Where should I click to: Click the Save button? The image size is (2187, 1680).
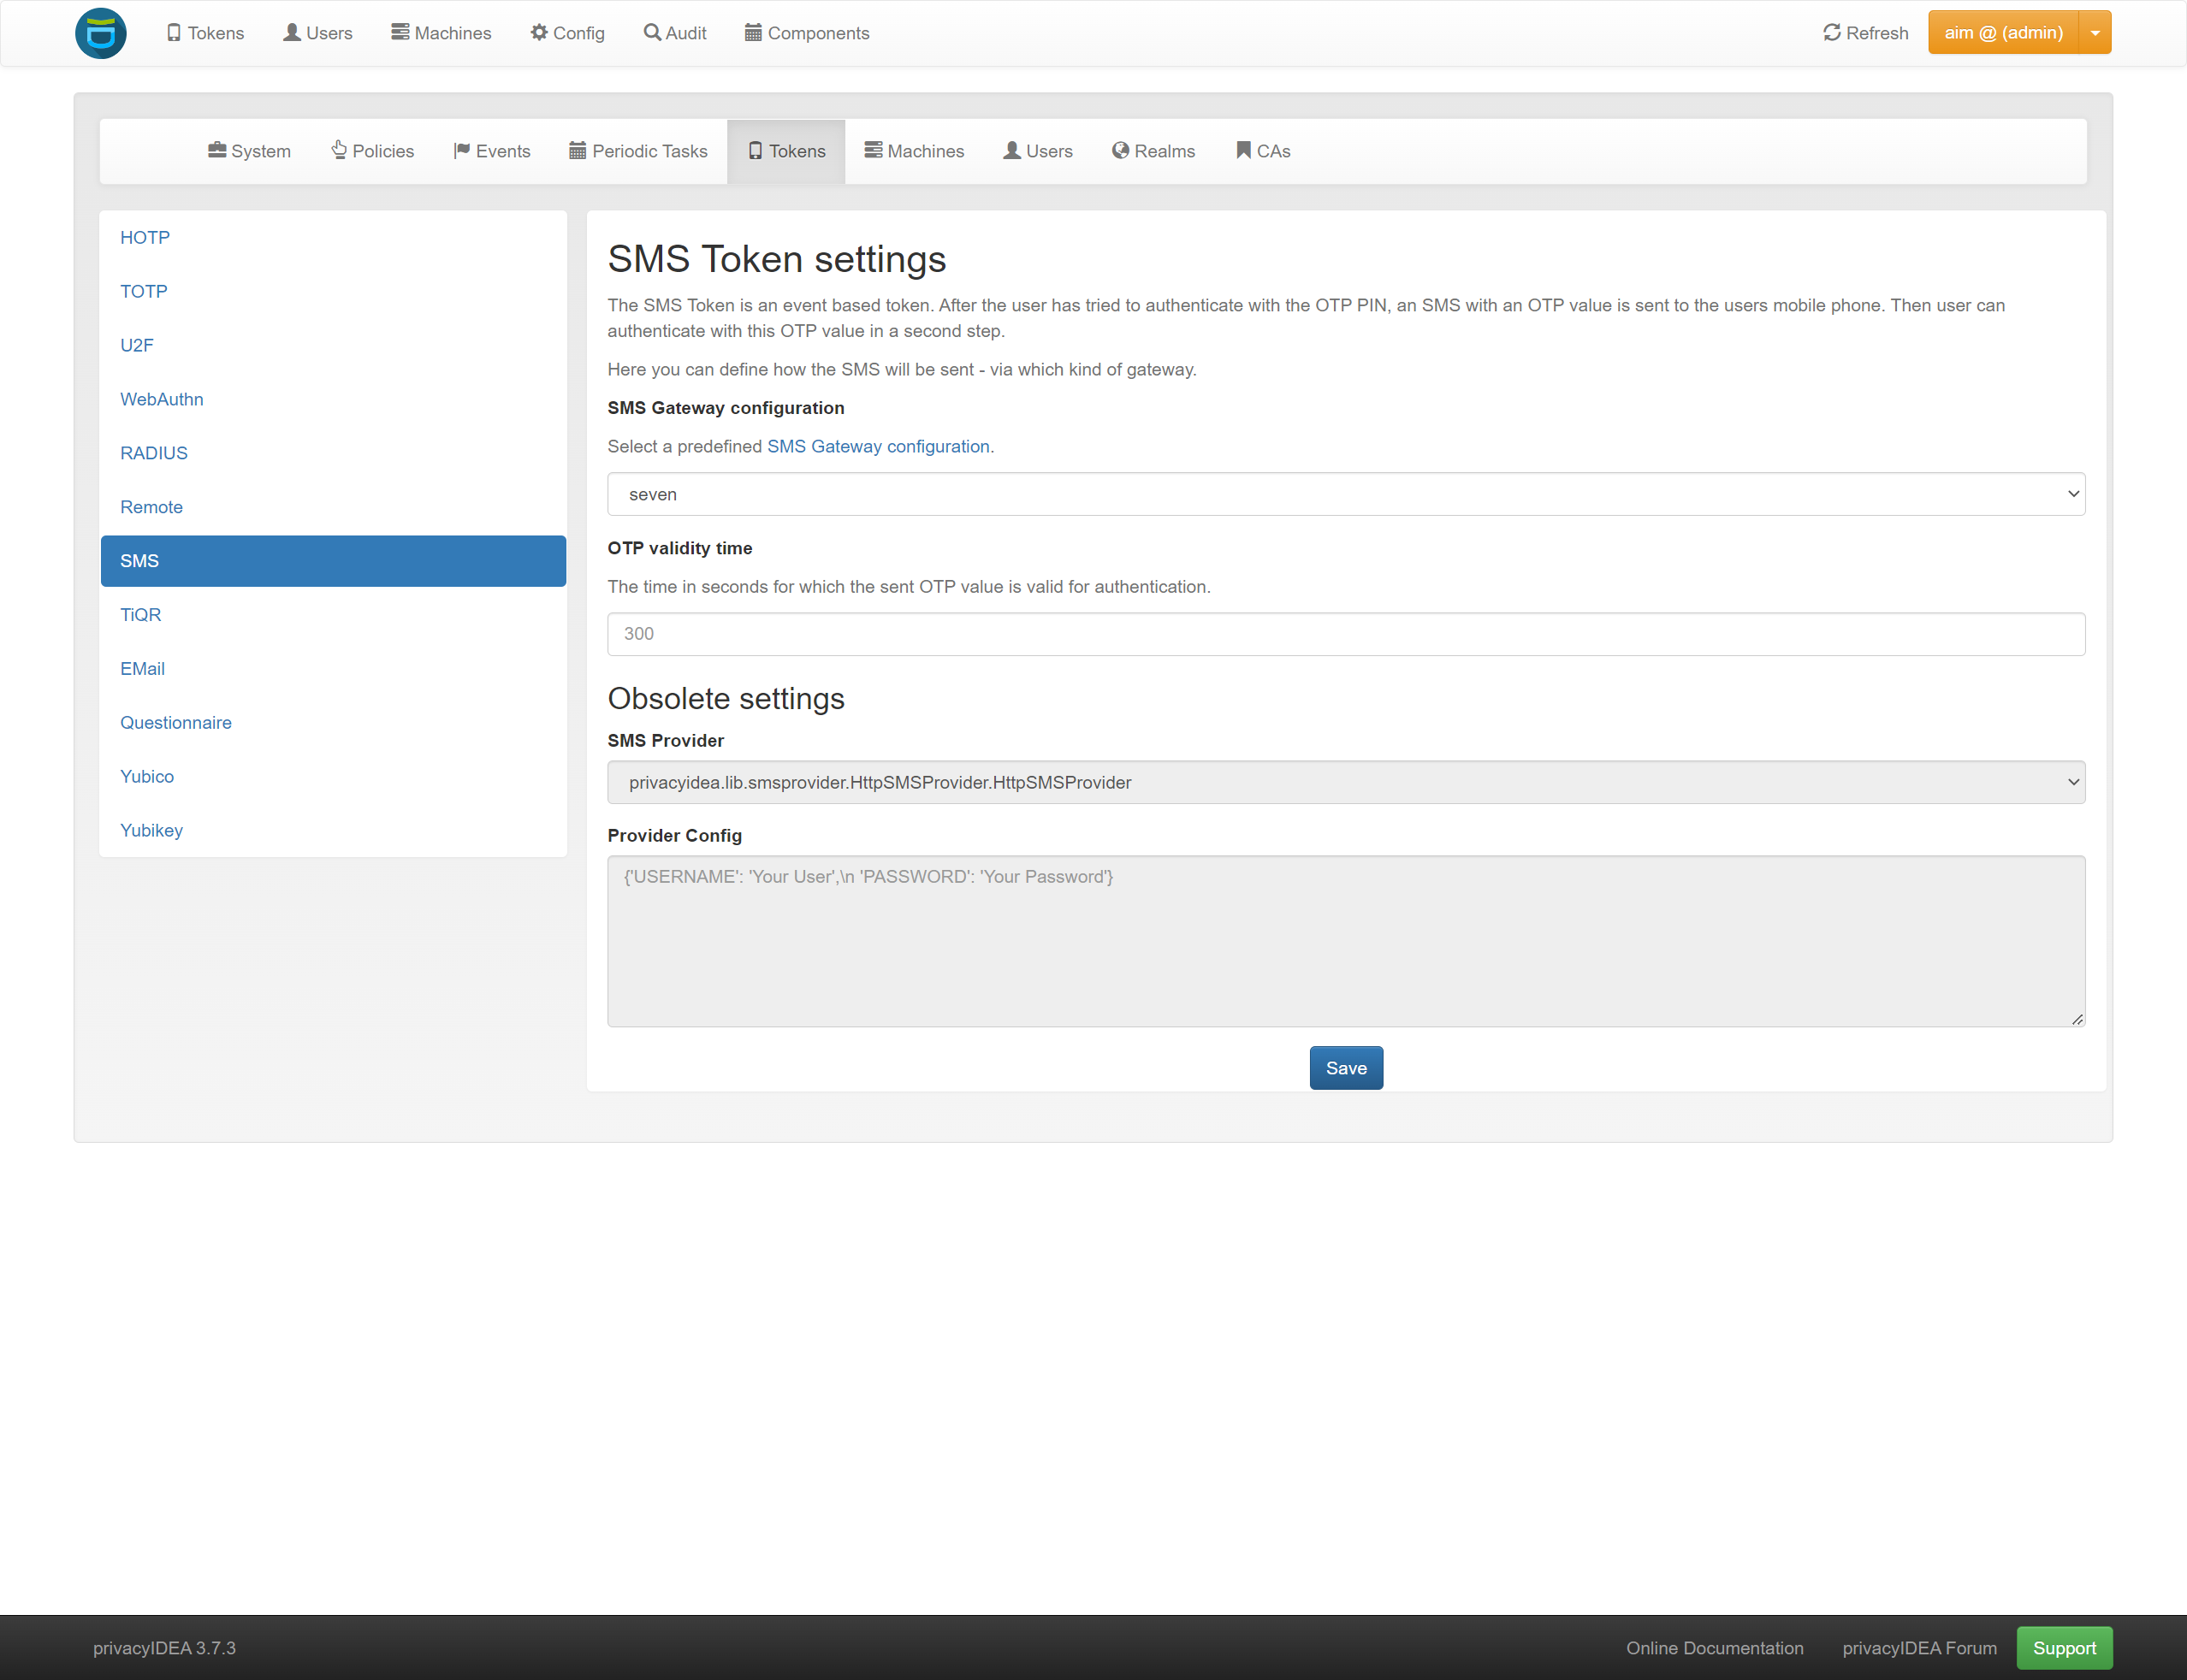(x=1345, y=1068)
